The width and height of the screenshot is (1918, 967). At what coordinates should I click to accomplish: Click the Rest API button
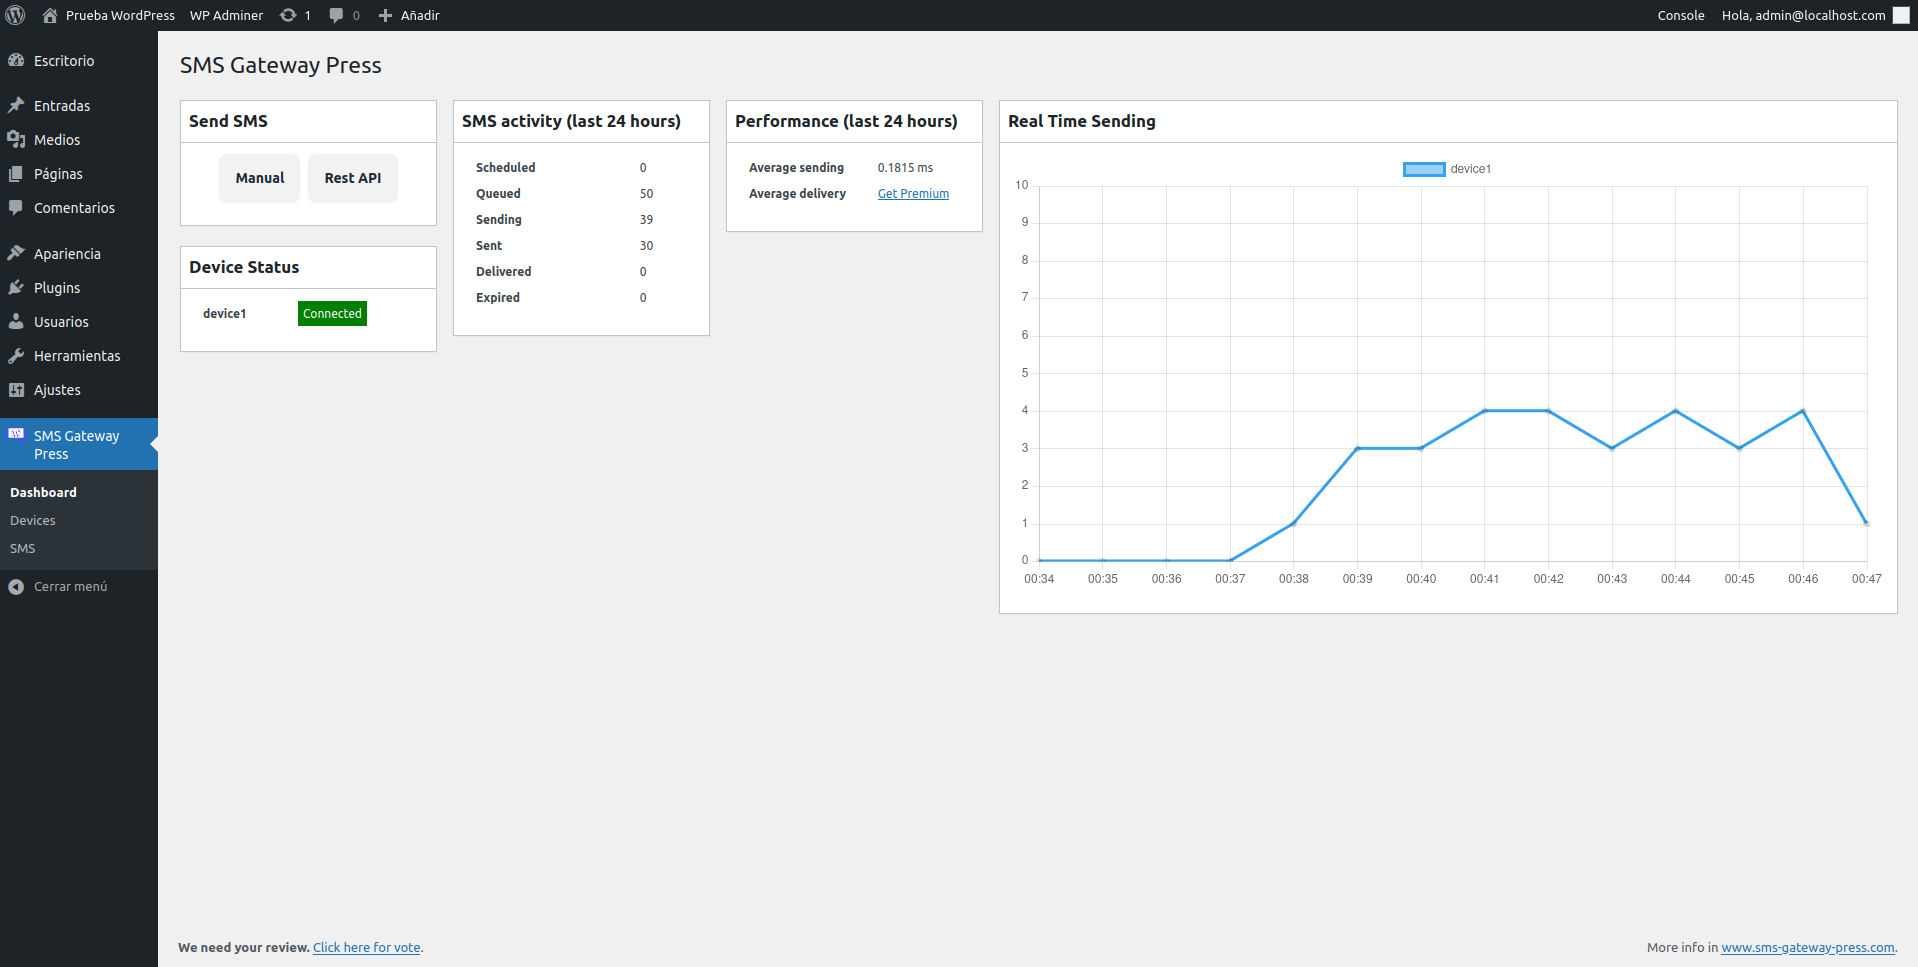353,178
